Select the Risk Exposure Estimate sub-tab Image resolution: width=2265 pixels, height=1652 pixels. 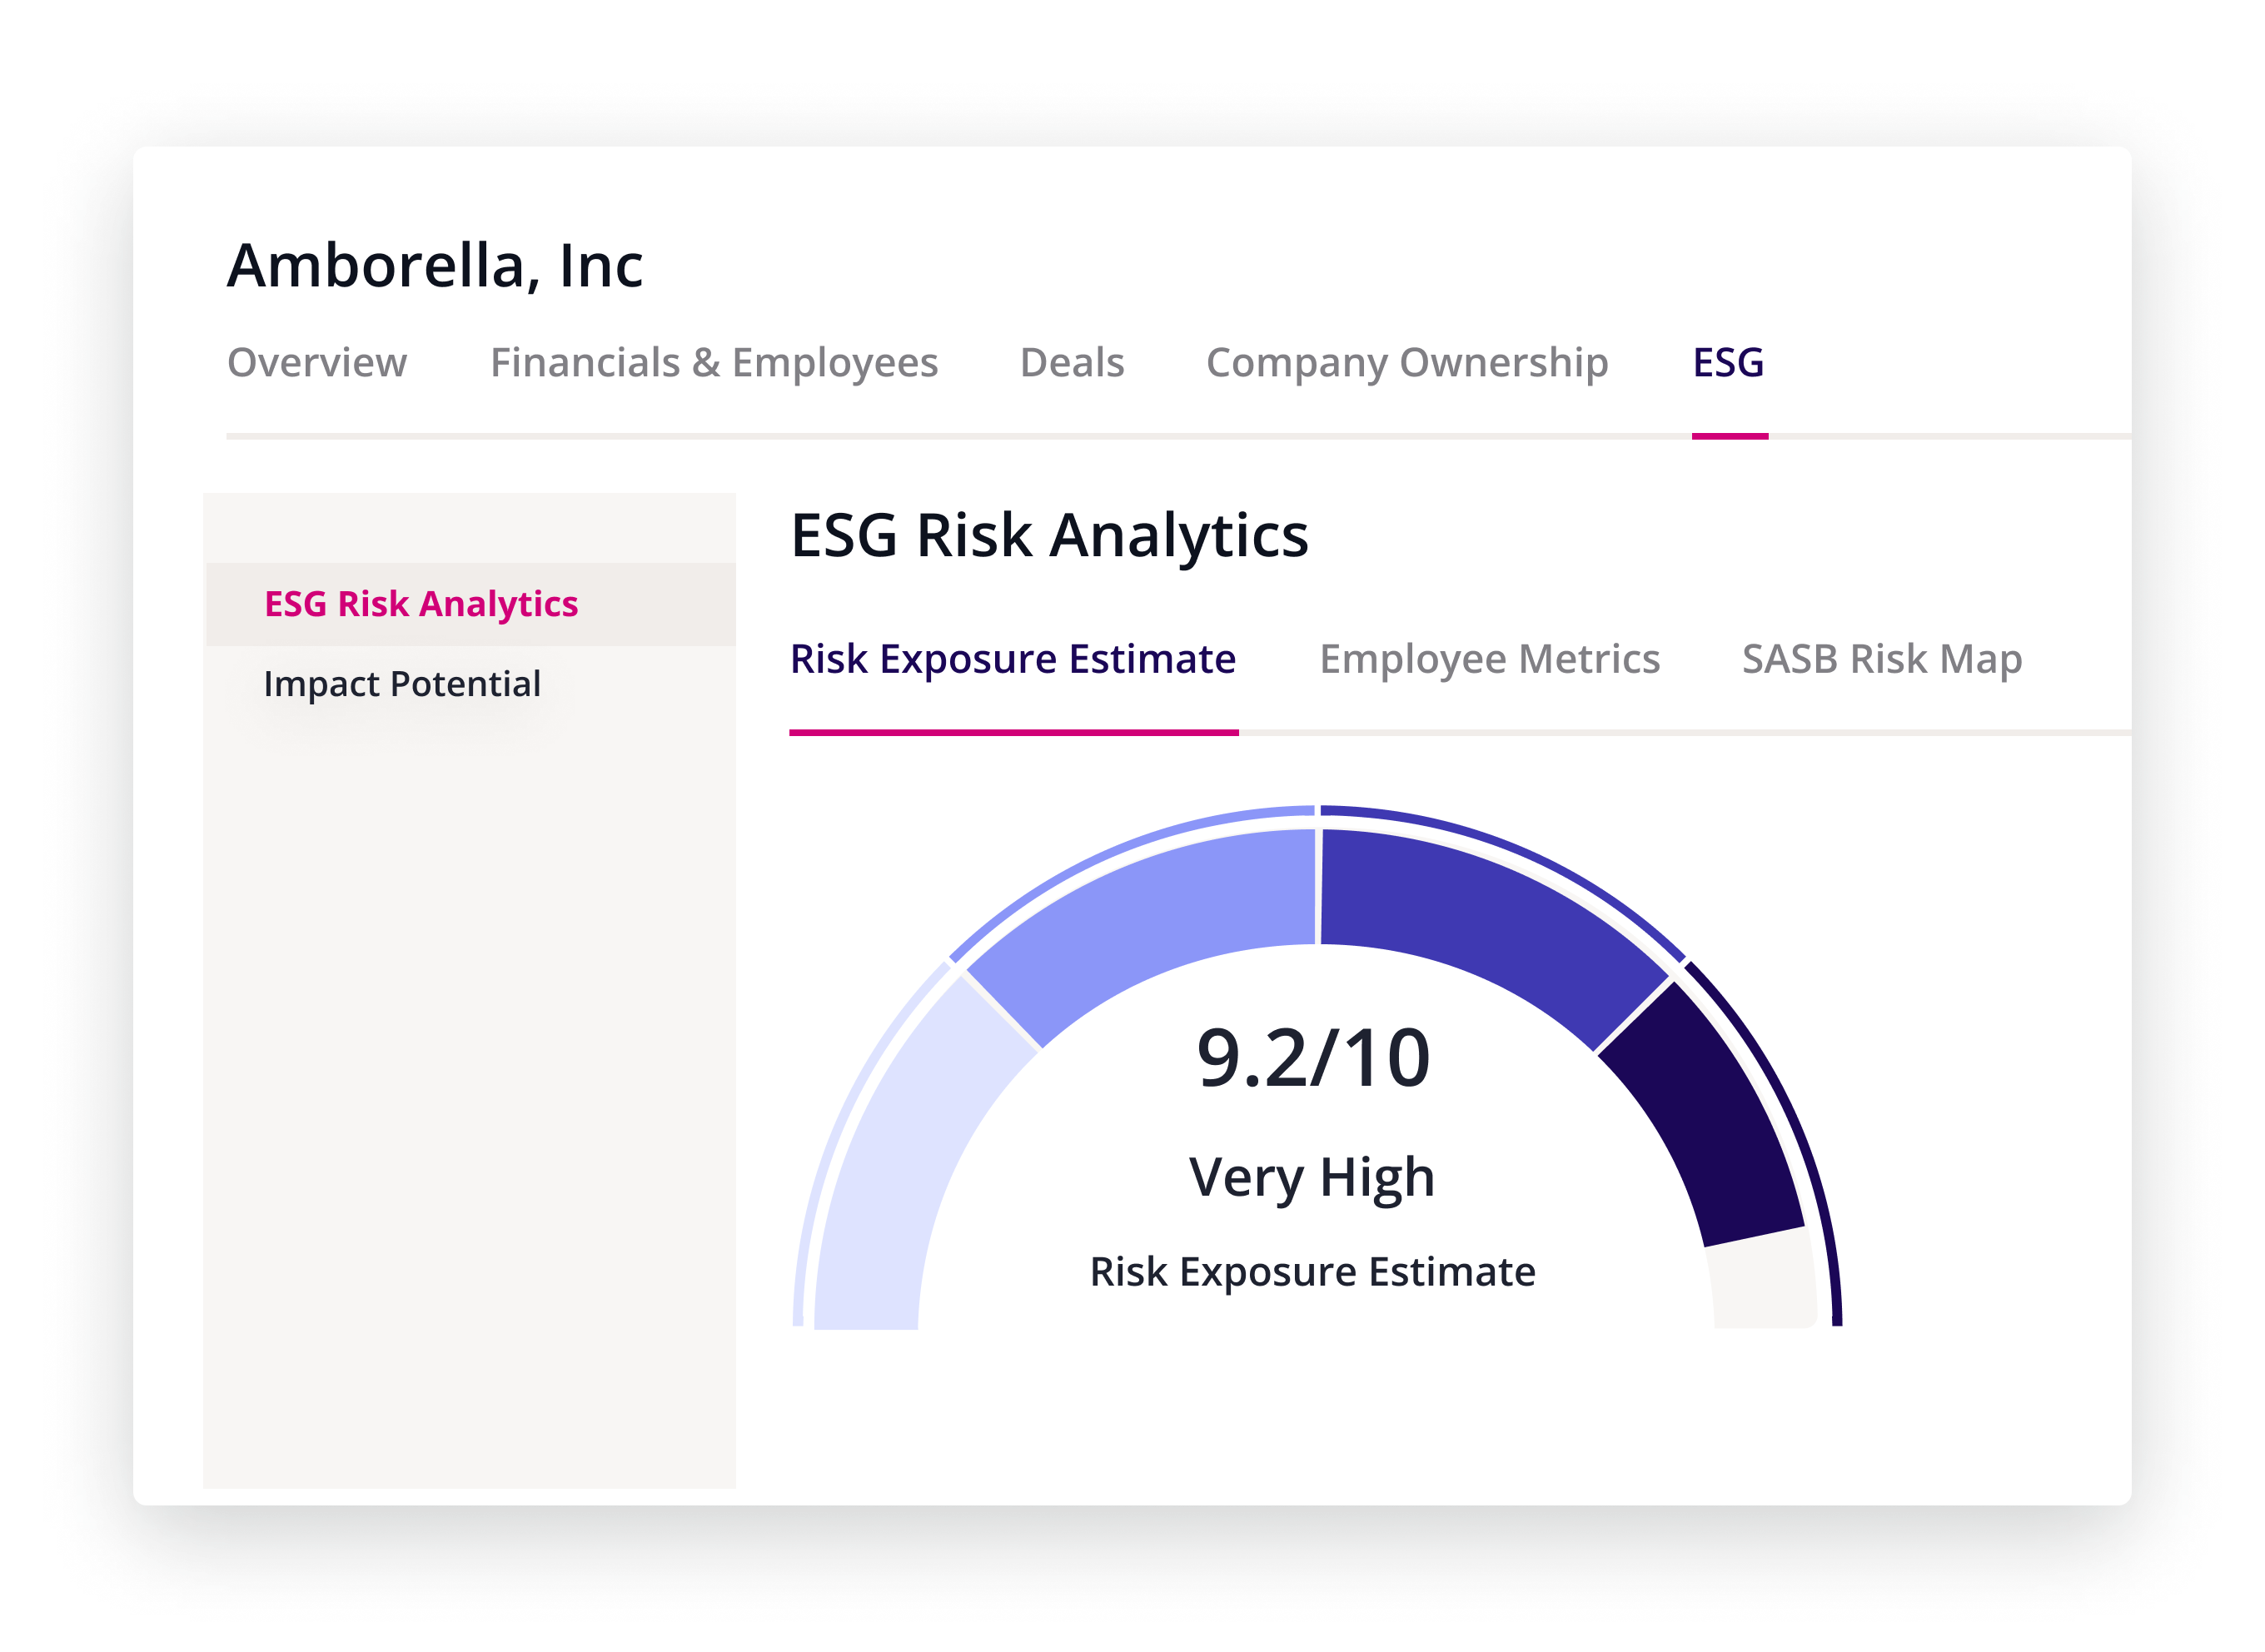click(x=1012, y=659)
